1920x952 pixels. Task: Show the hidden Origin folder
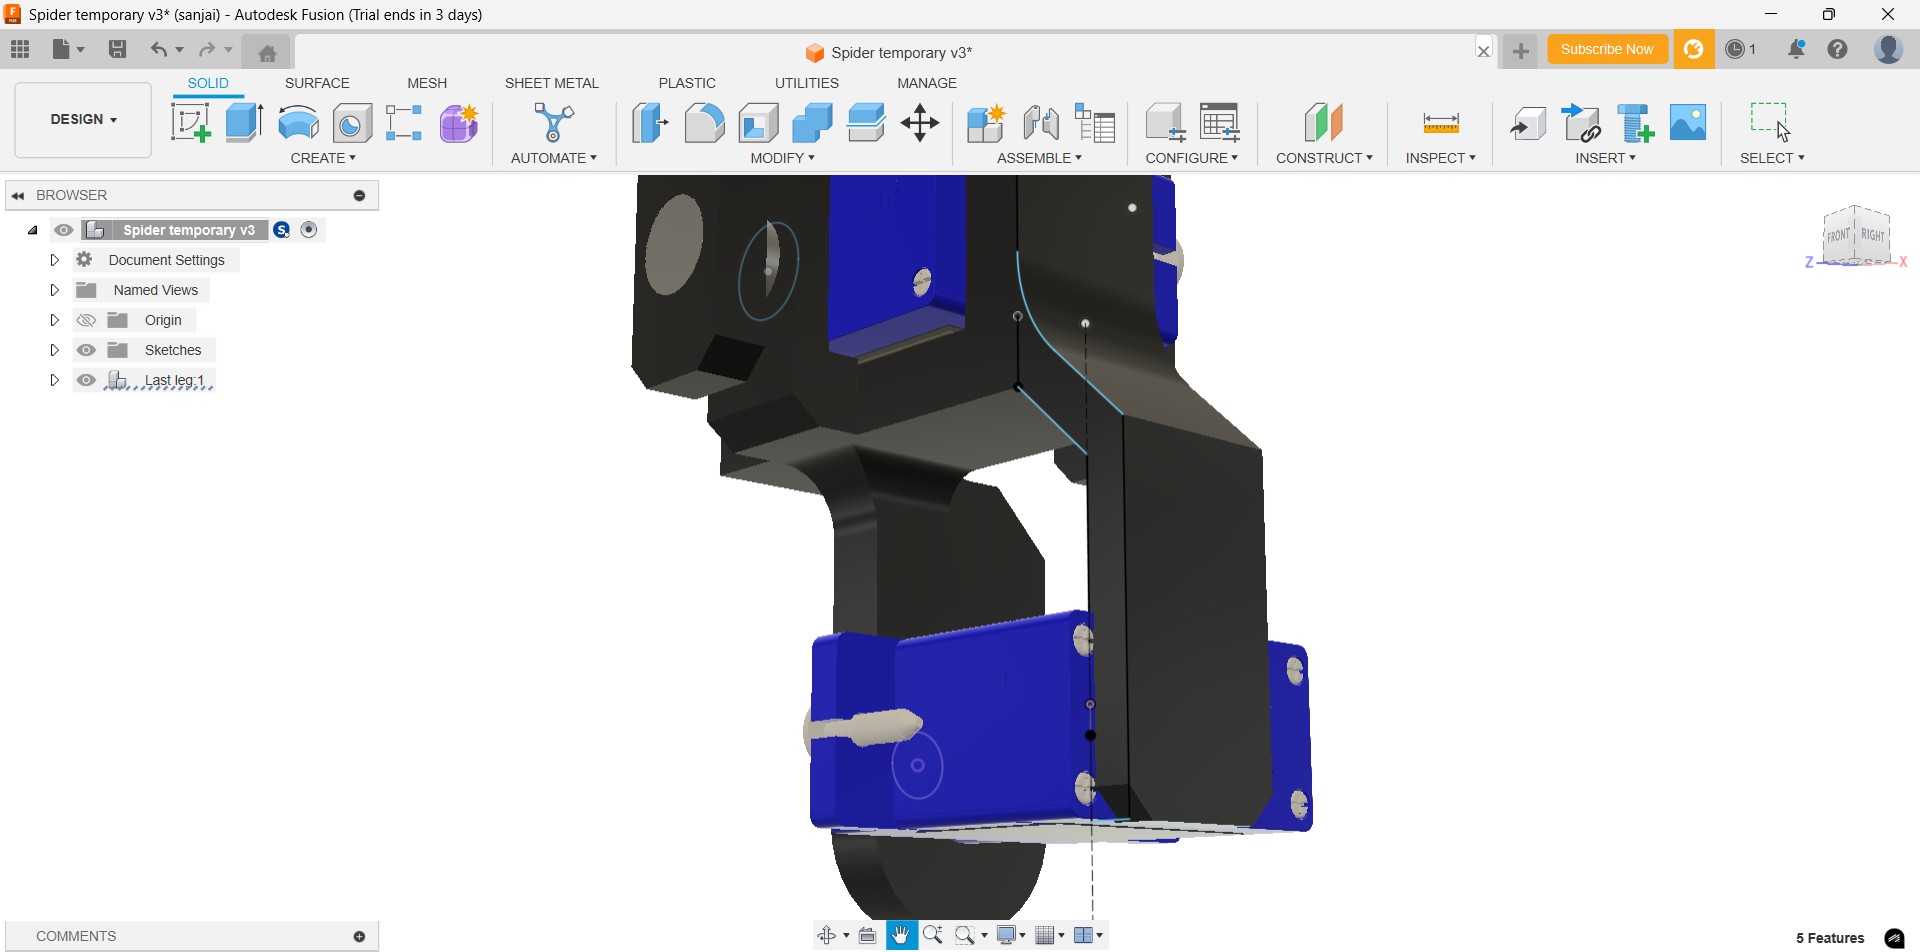(x=87, y=320)
